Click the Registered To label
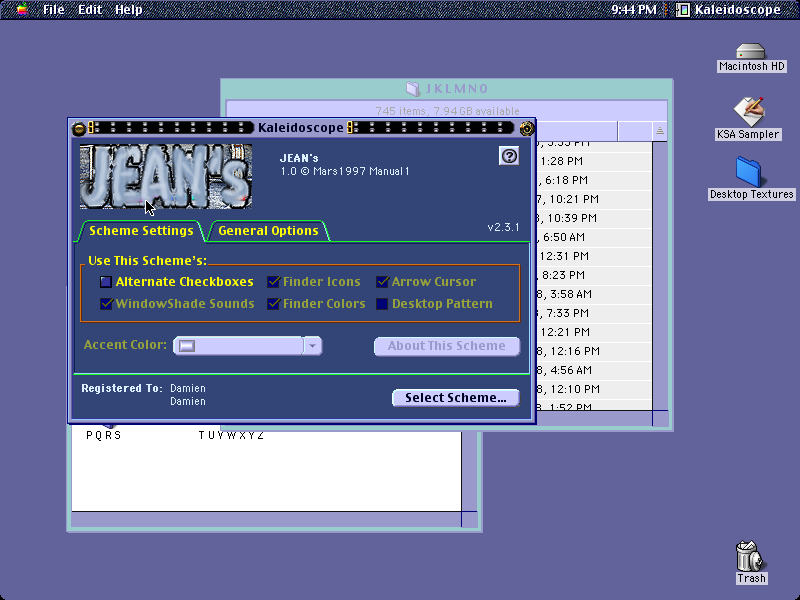 [x=122, y=388]
